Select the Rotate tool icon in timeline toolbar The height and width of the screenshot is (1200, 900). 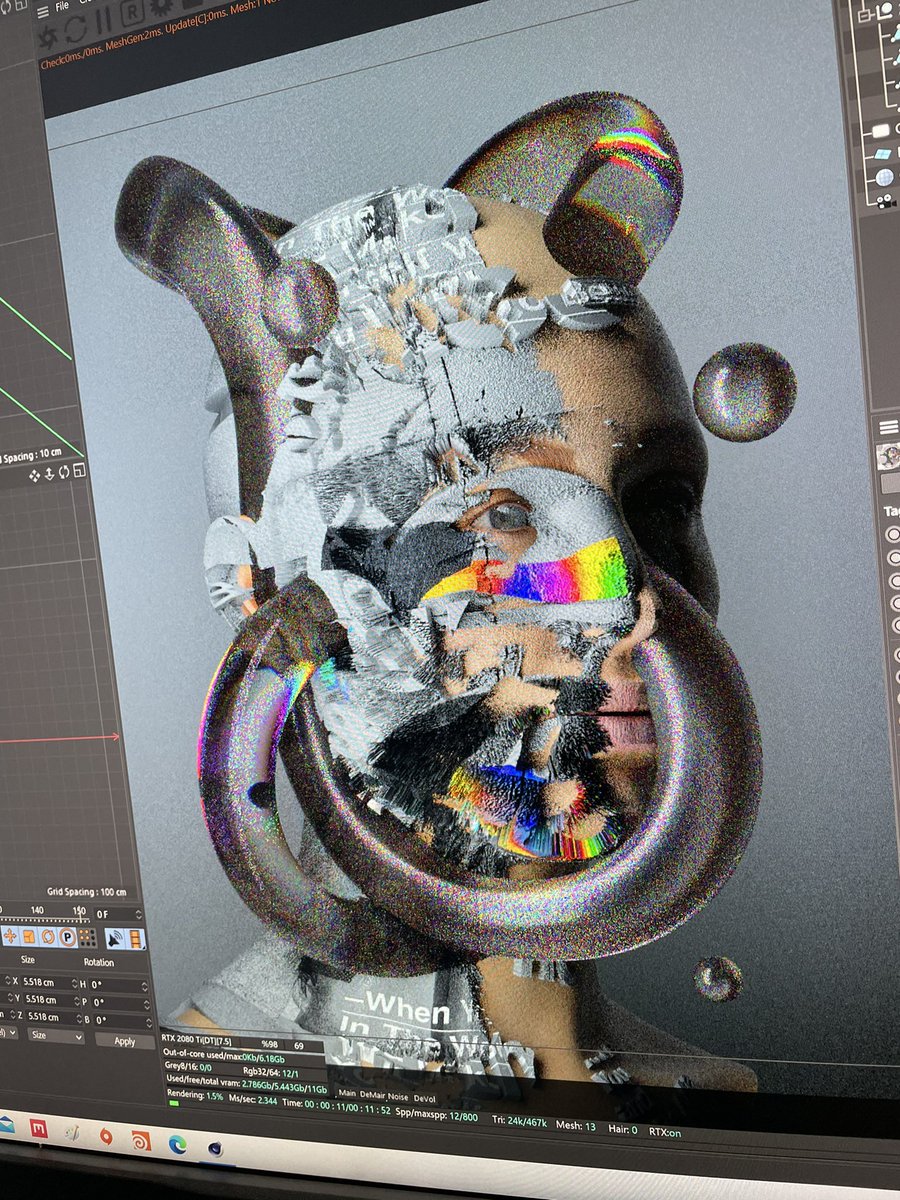pyautogui.click(x=48, y=937)
